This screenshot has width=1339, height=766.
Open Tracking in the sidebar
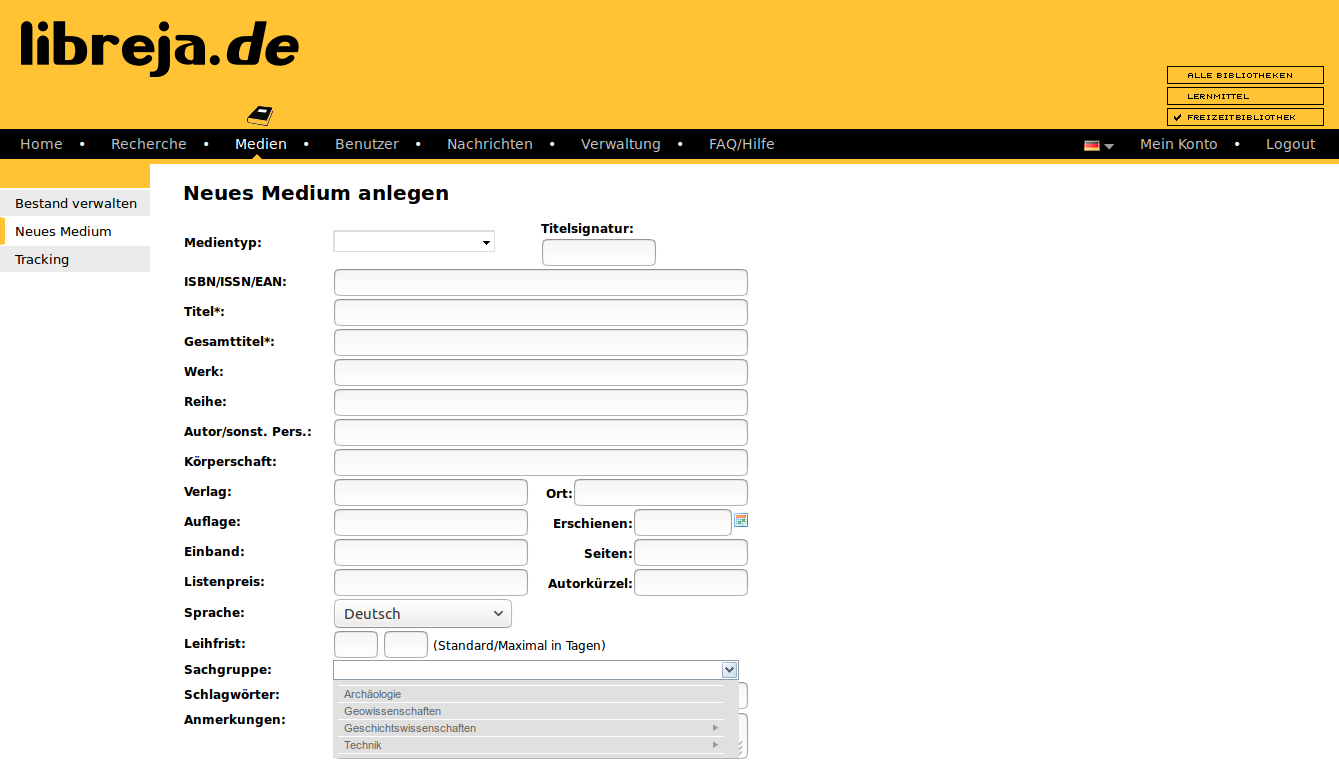pyautogui.click(x=42, y=259)
